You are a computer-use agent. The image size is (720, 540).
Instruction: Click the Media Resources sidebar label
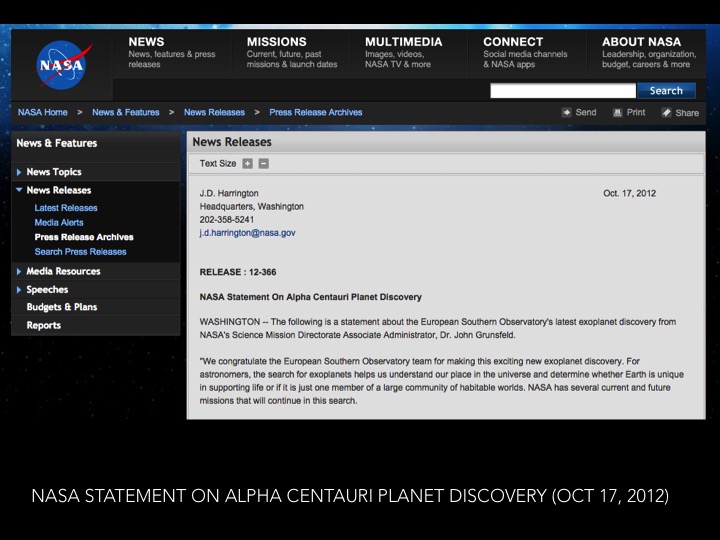pos(63,271)
